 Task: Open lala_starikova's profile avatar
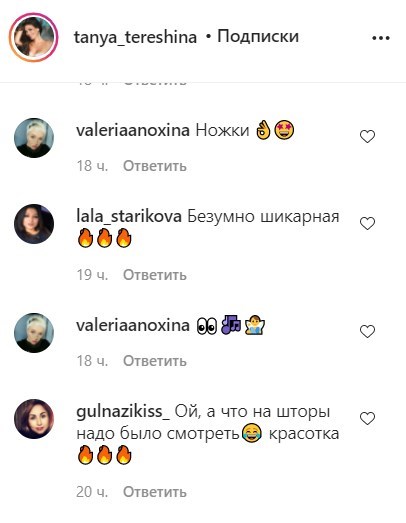click(34, 224)
